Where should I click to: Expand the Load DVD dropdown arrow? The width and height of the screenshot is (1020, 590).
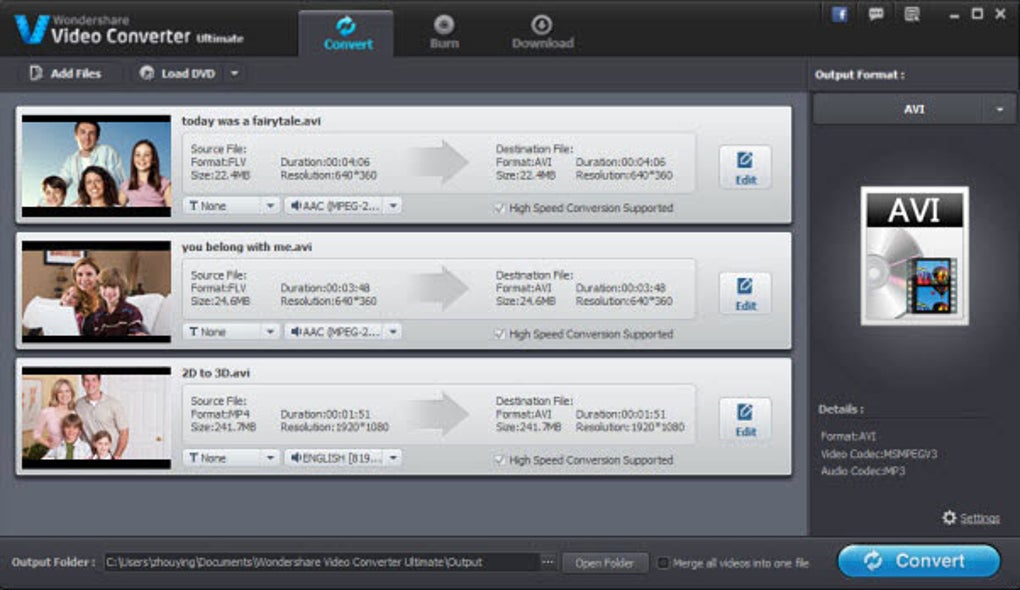coord(234,74)
